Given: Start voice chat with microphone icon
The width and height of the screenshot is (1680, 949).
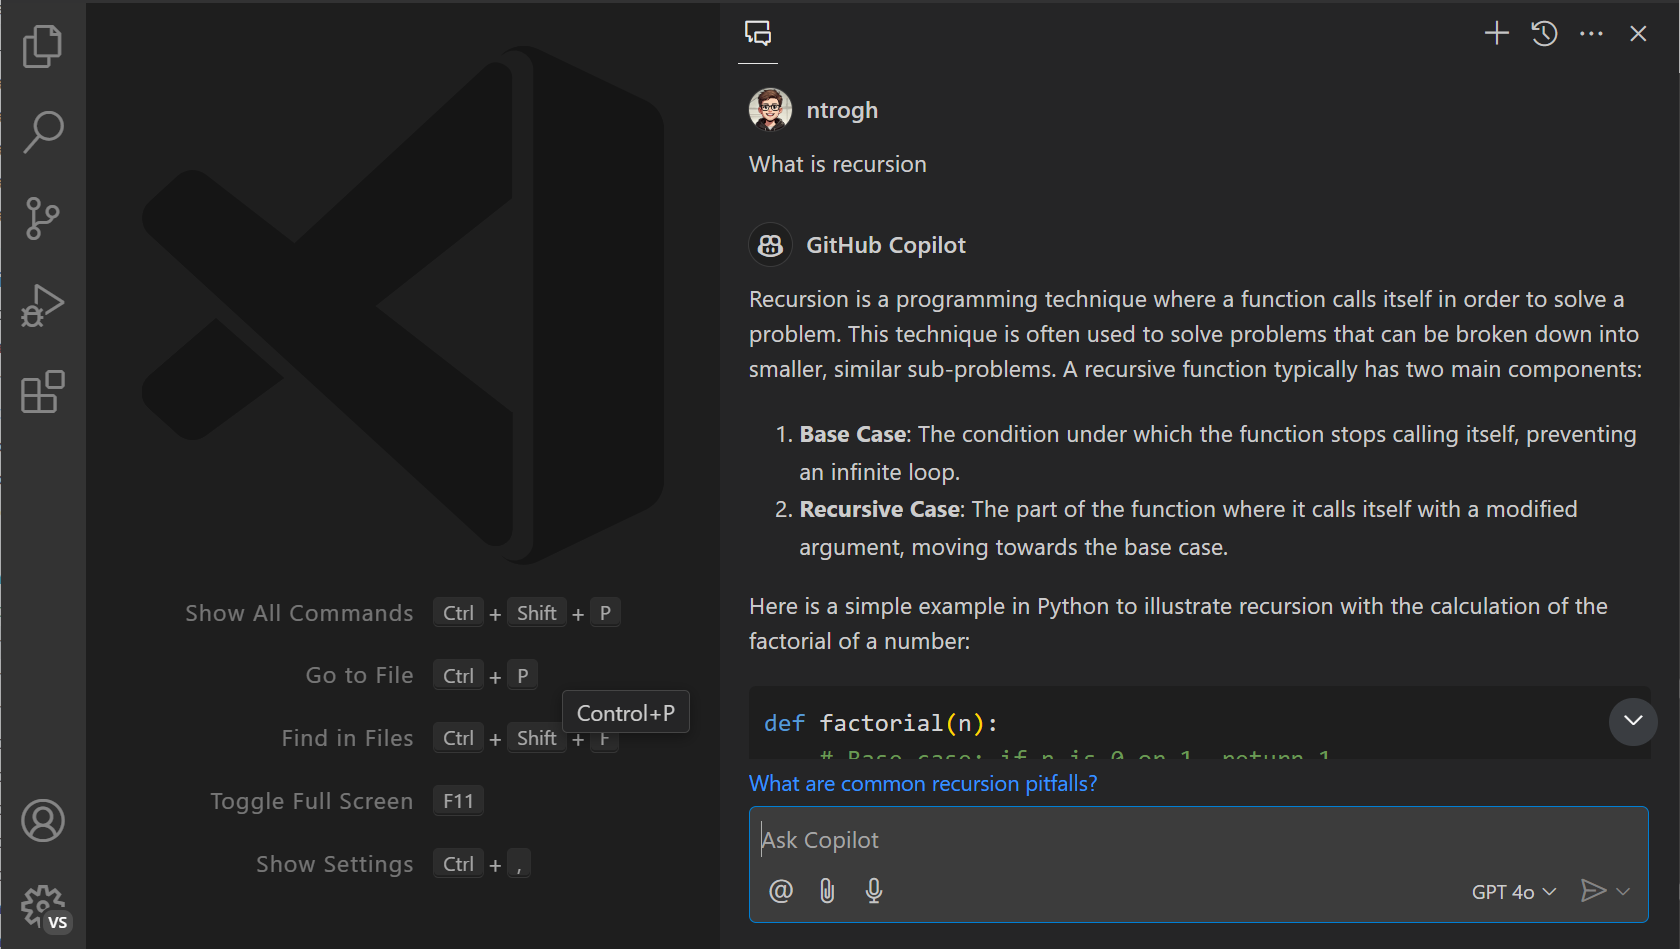Looking at the screenshot, I should click(x=874, y=891).
